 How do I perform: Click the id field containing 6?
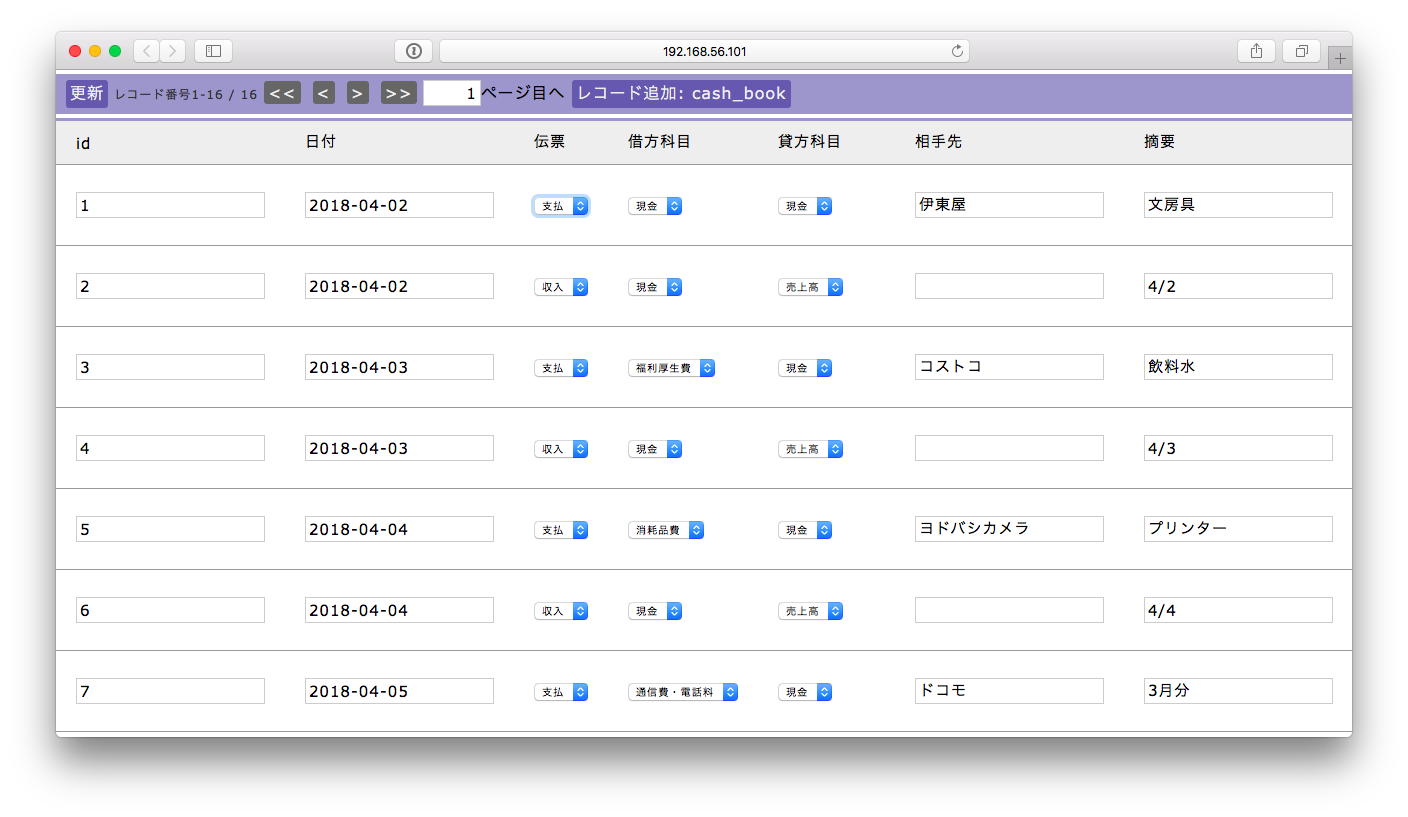click(170, 610)
